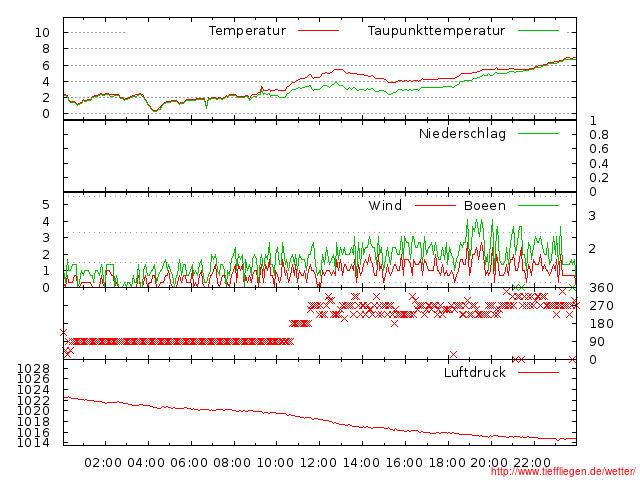Viewport: 640px width, 480px height.
Task: Click the 0.4 precipitation axis value
Action: click(599, 164)
